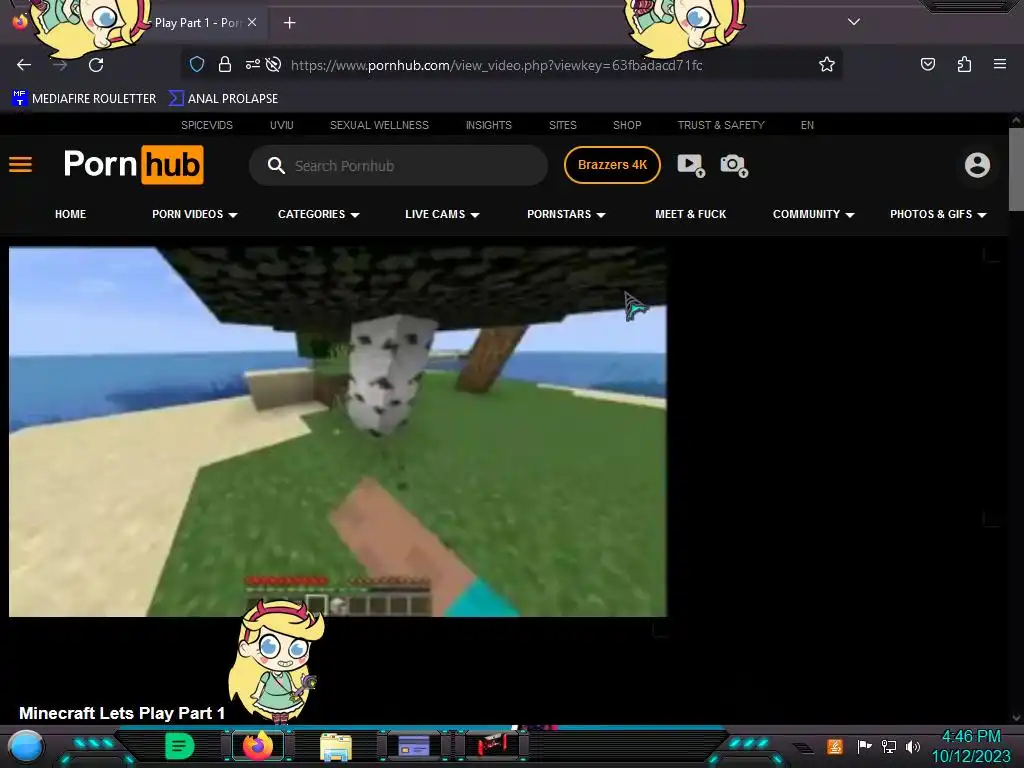Click the magnifier search icon
Viewport: 1024px width, 768px height.
click(276, 165)
